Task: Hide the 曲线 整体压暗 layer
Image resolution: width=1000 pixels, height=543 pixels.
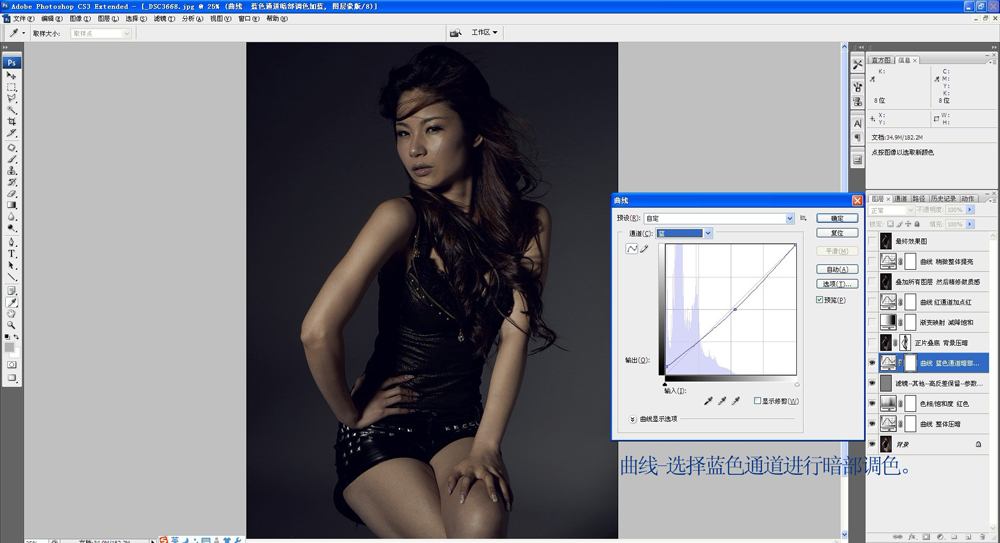Action: tap(872, 424)
